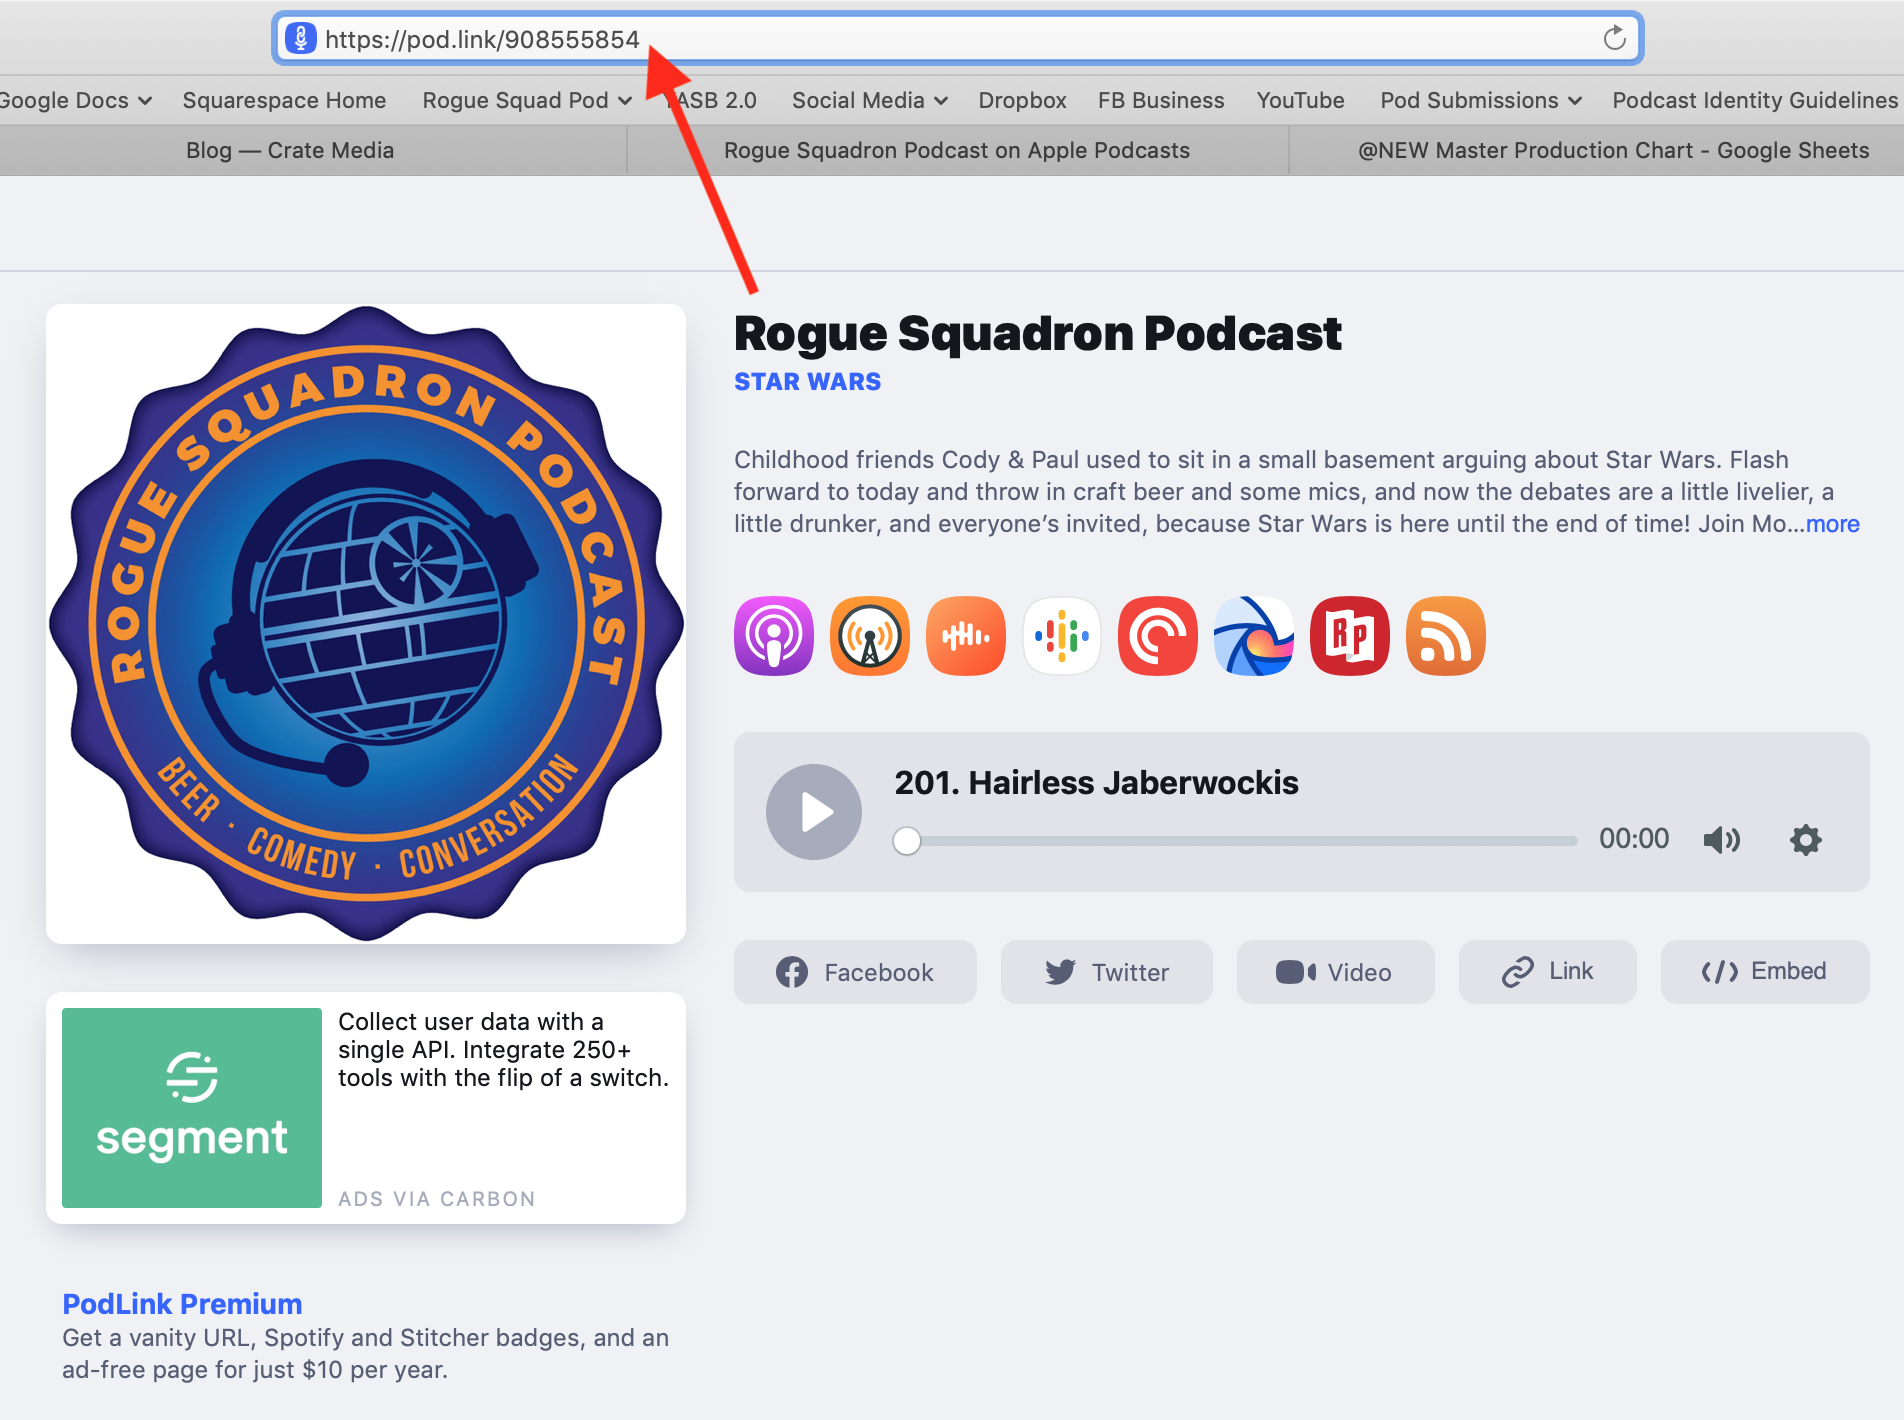Viewport: 1904px width, 1420px height.
Task: Open the Apple Podcasts badge icon
Action: coord(773,636)
